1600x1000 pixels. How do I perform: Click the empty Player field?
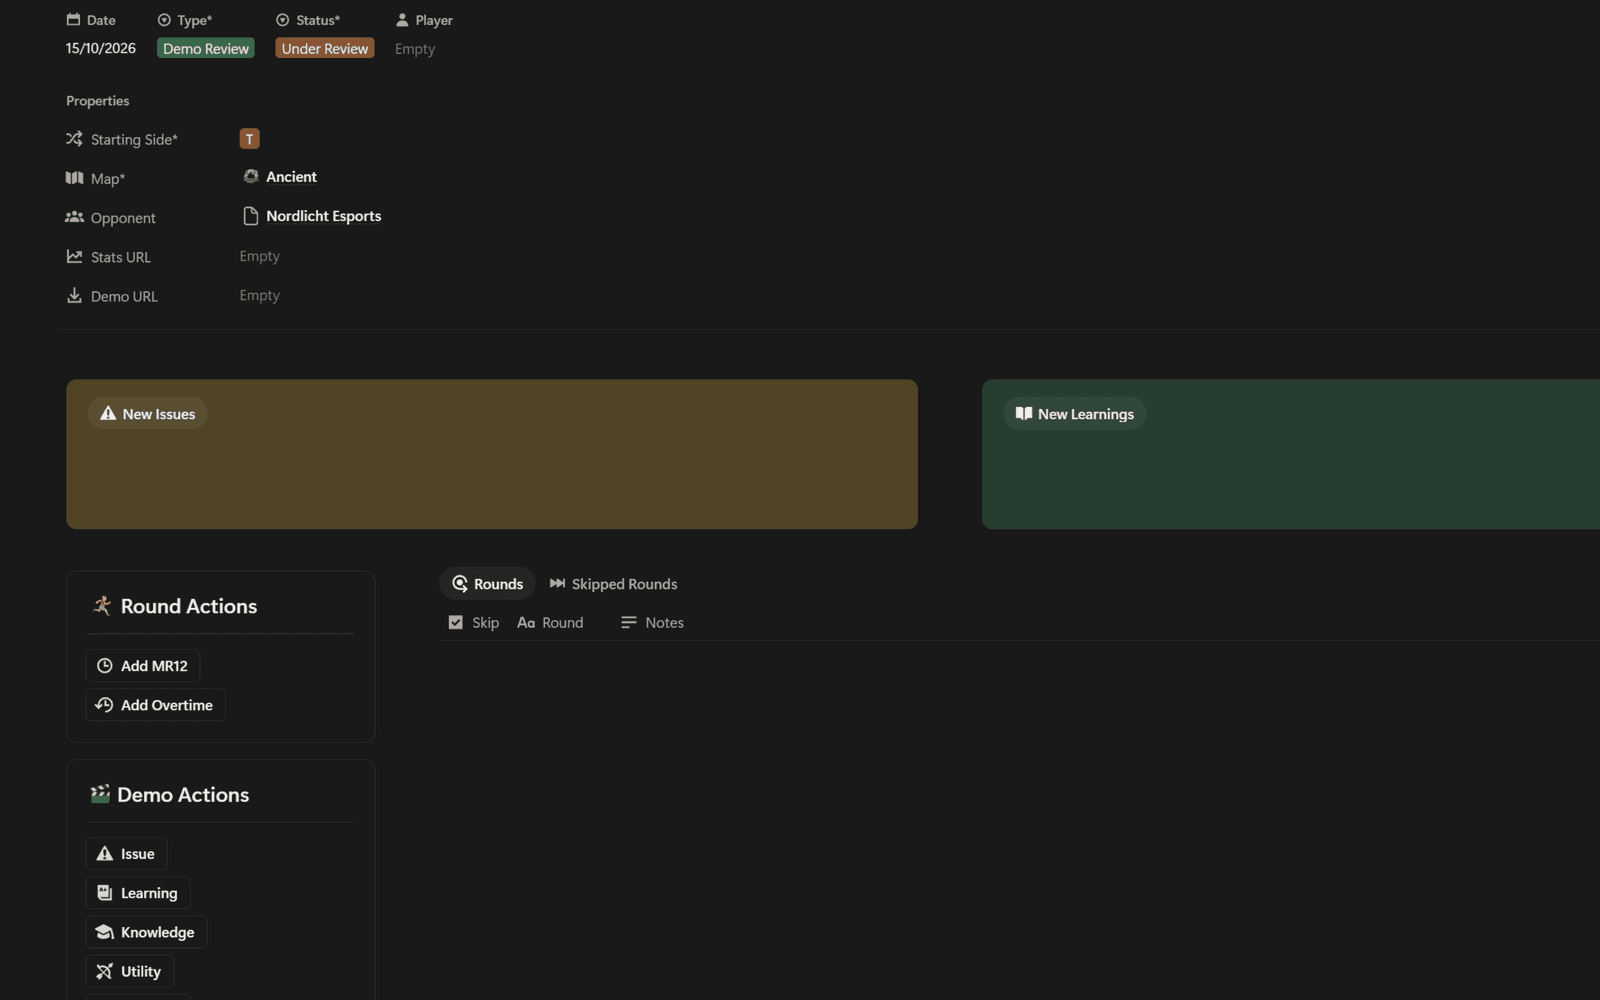[415, 49]
